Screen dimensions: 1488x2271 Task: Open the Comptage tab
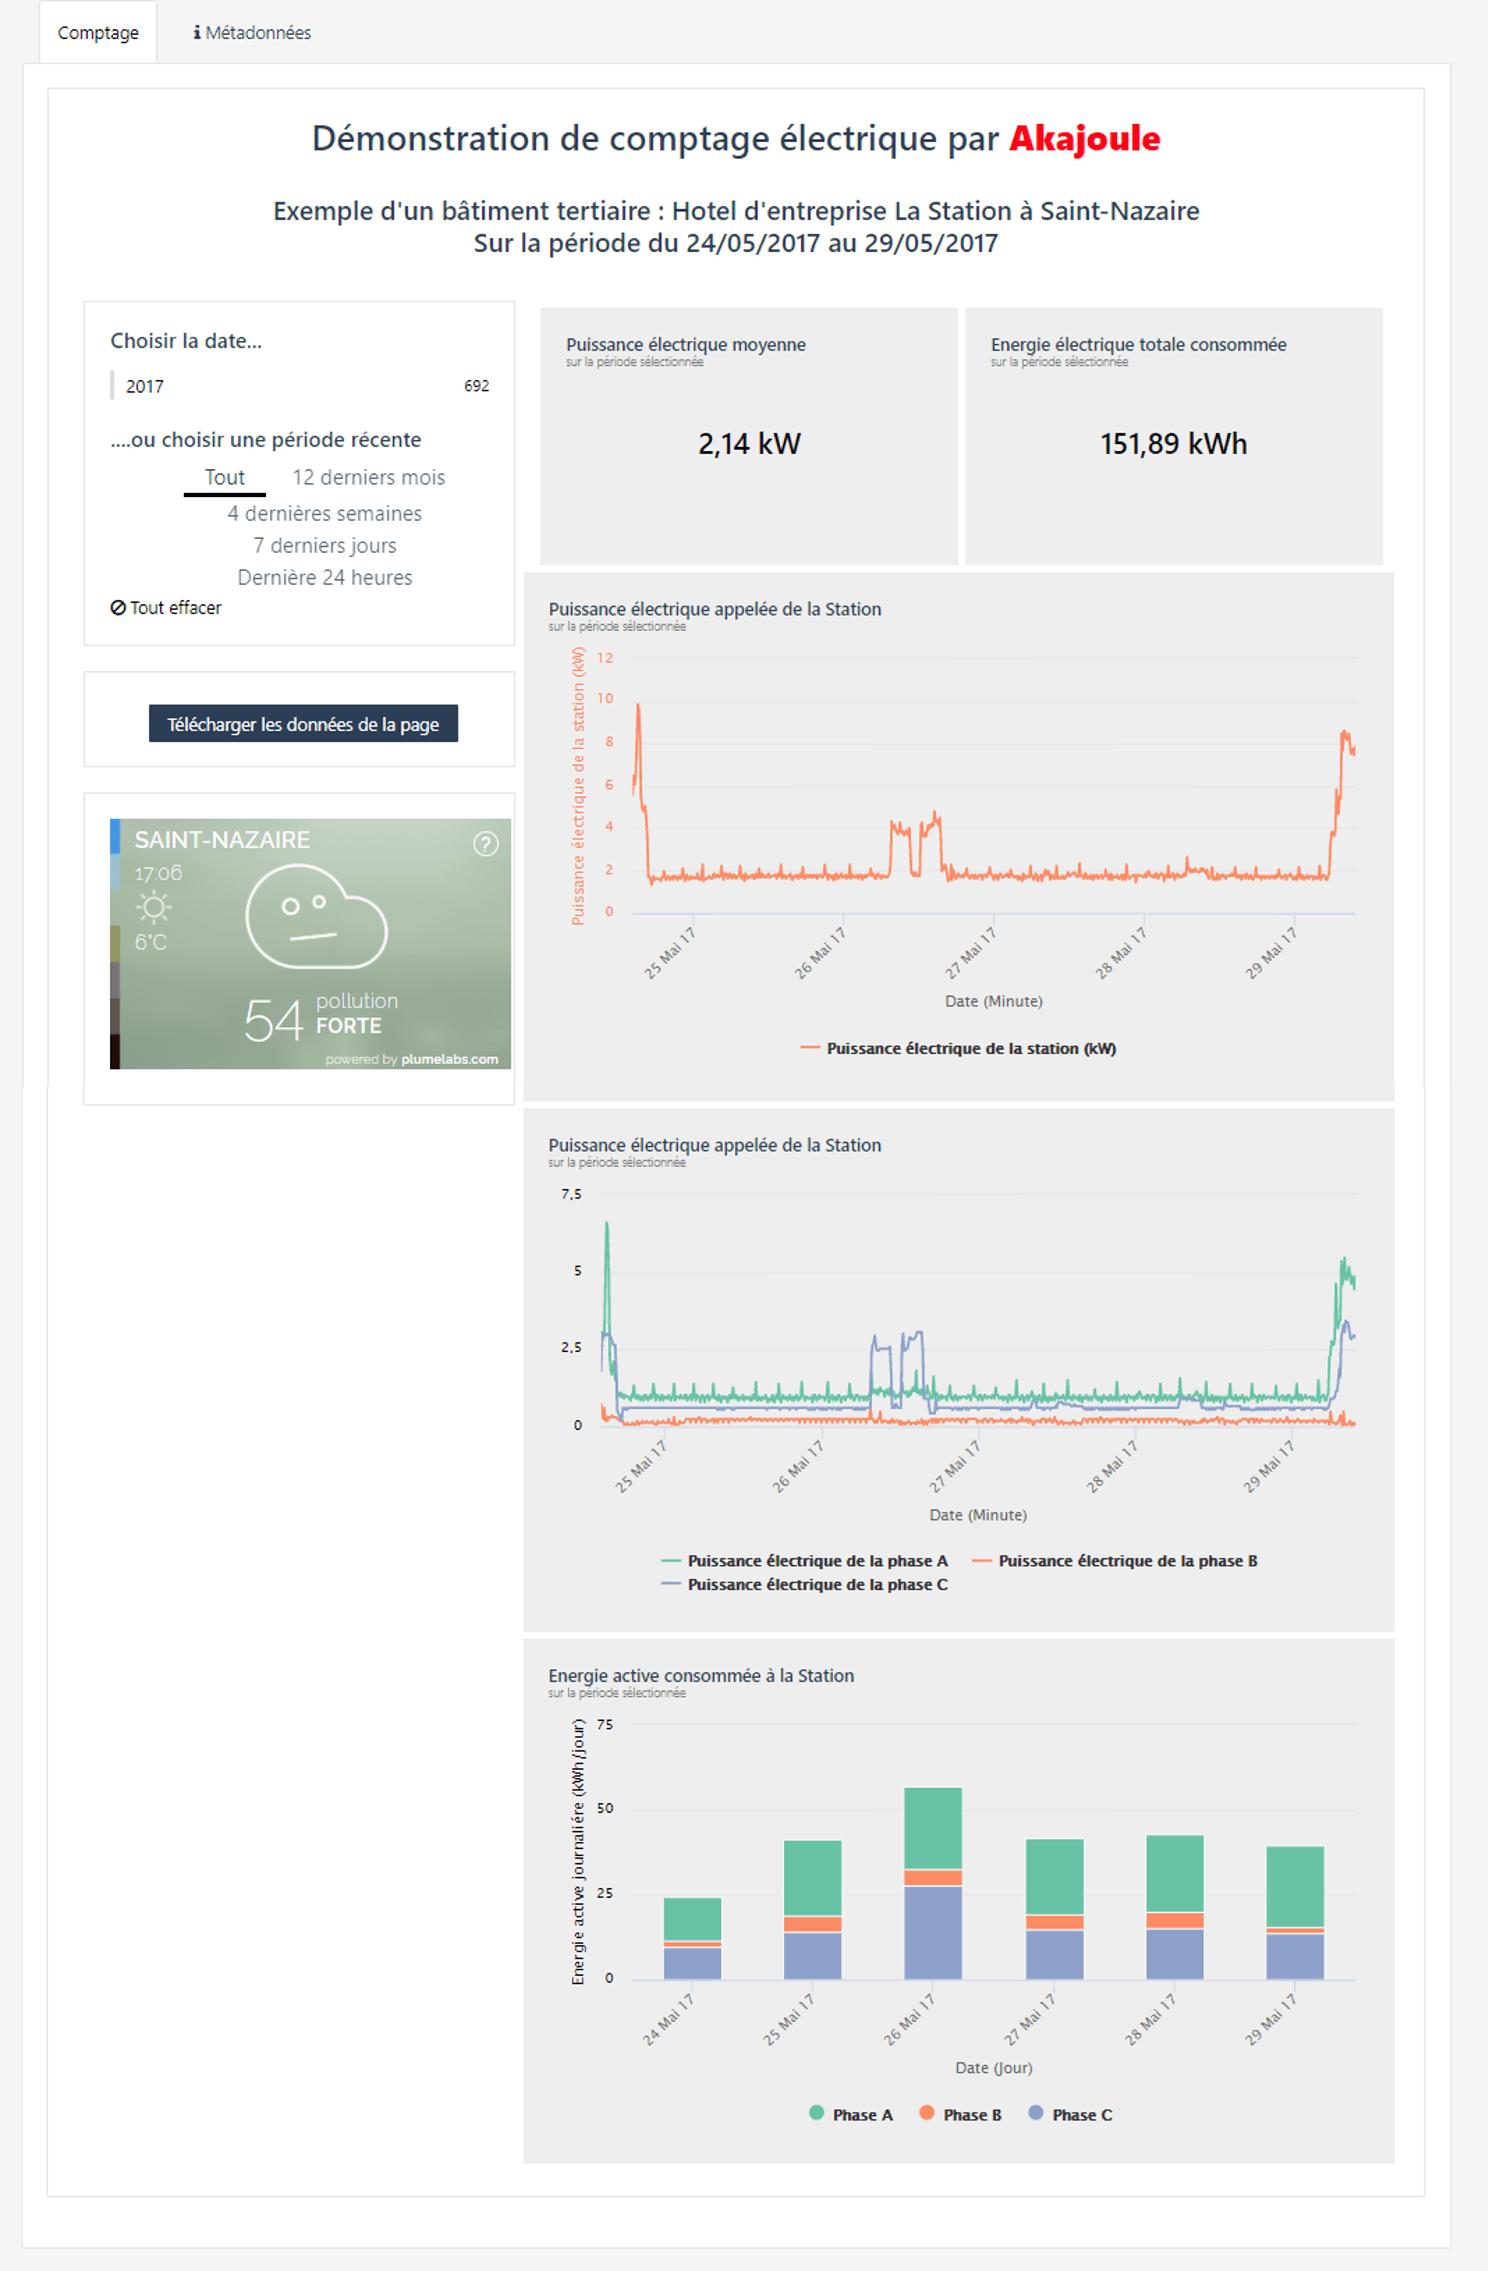98,33
